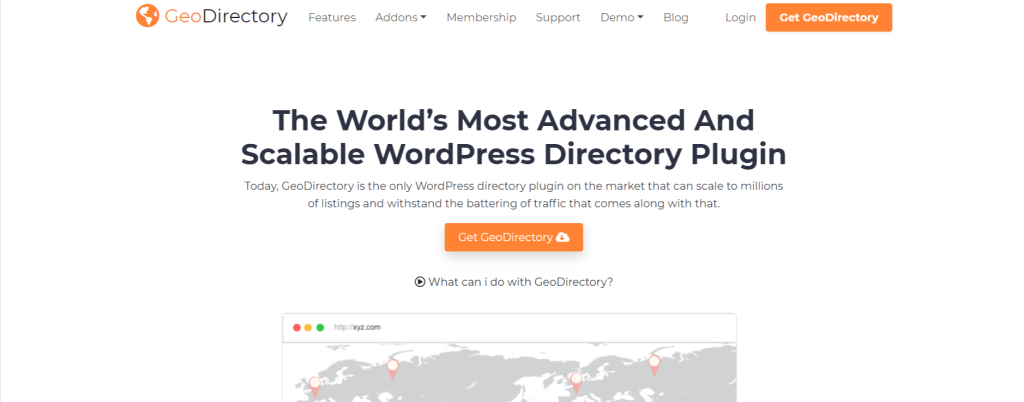Click the play icon beside "What can i do"

[420, 282]
